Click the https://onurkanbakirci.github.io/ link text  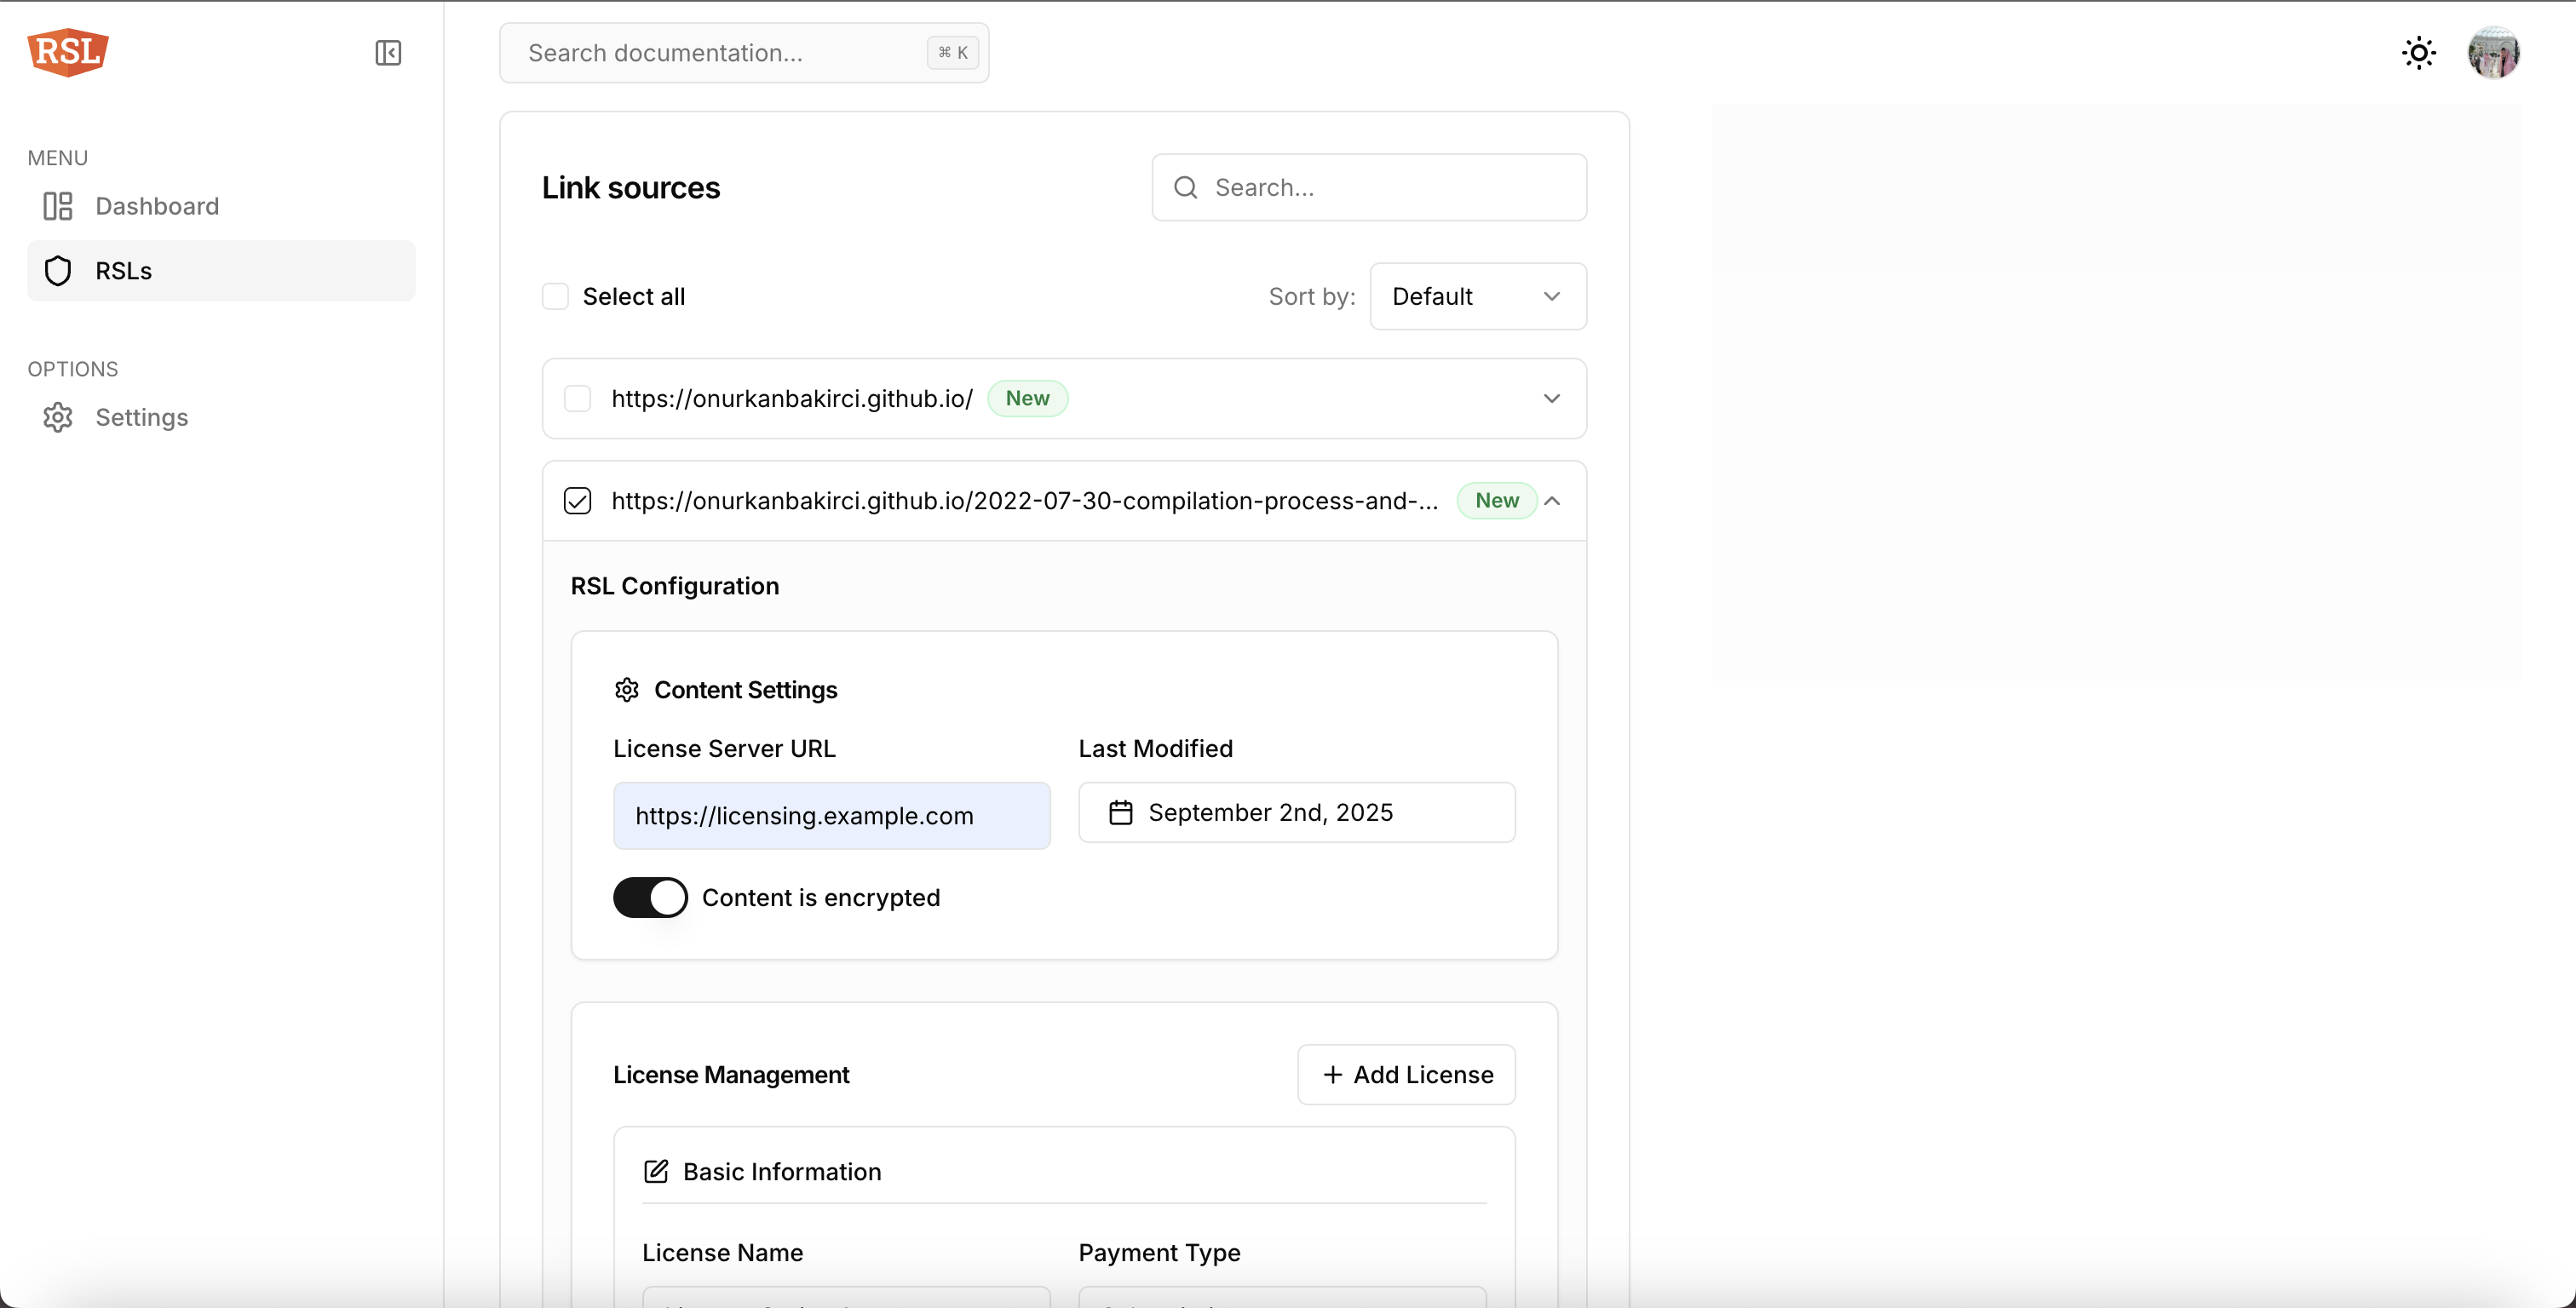(792, 399)
